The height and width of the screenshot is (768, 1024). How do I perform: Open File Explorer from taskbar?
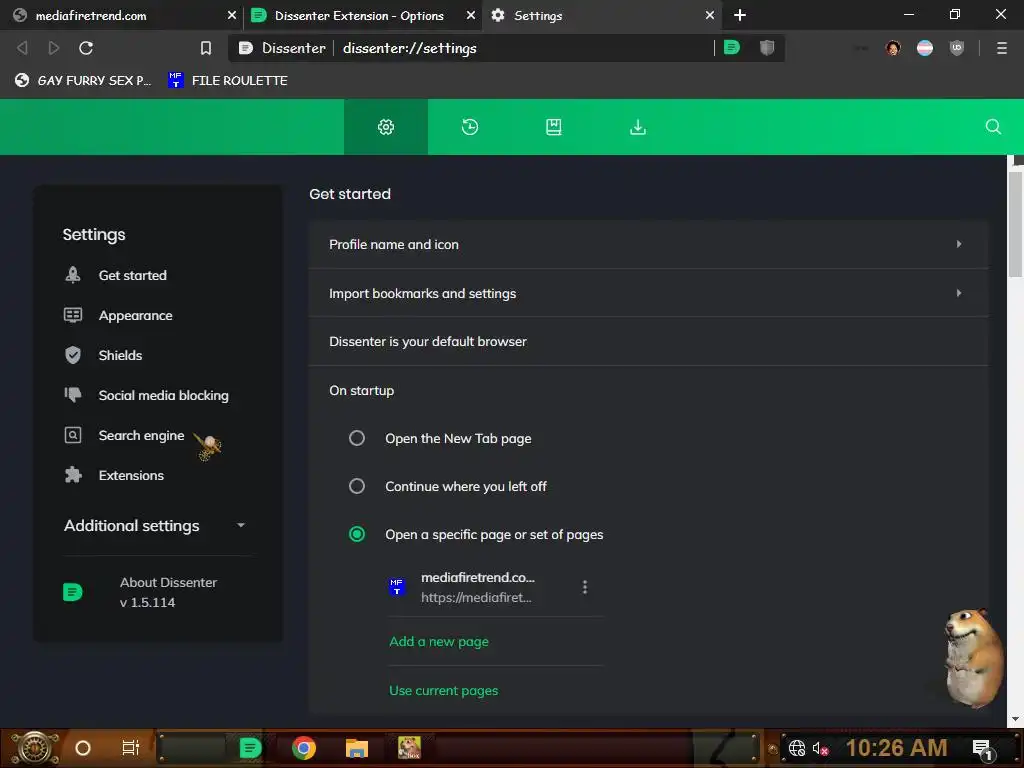click(x=357, y=748)
